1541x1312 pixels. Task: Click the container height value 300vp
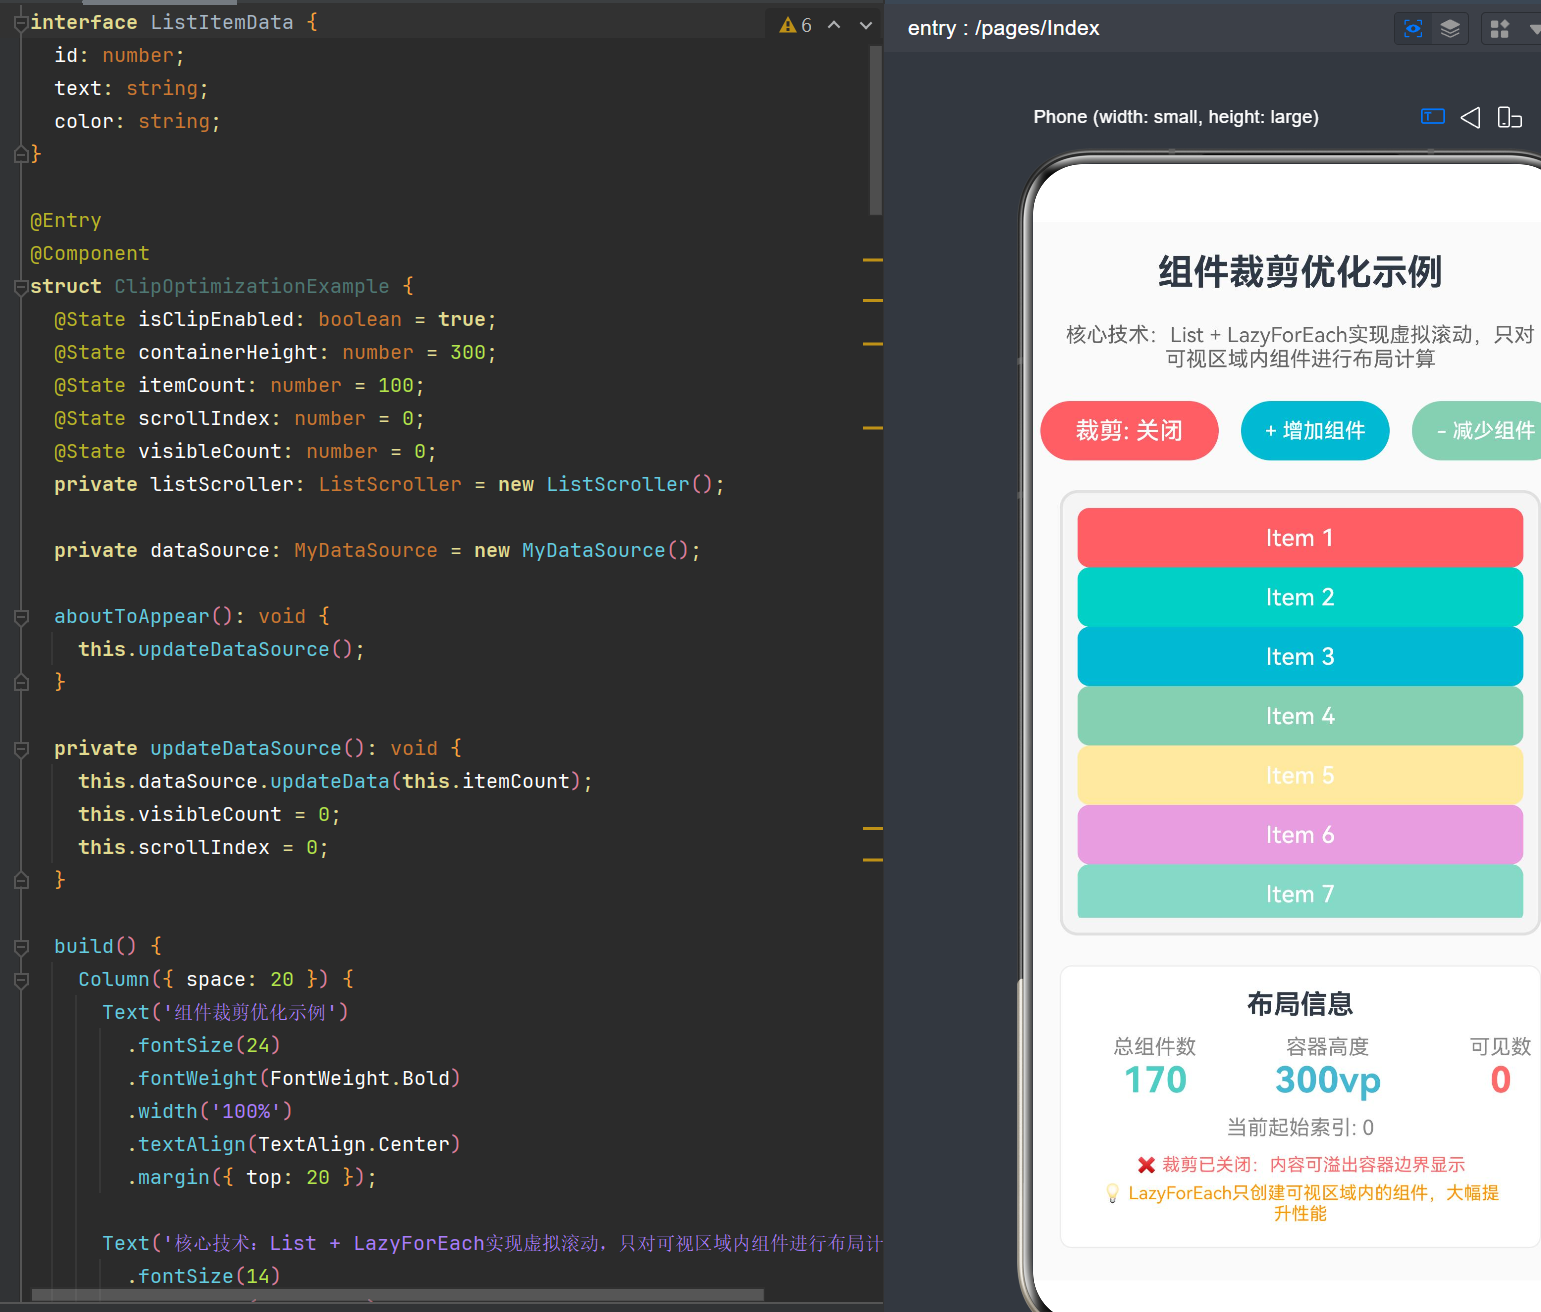coord(1328,1080)
